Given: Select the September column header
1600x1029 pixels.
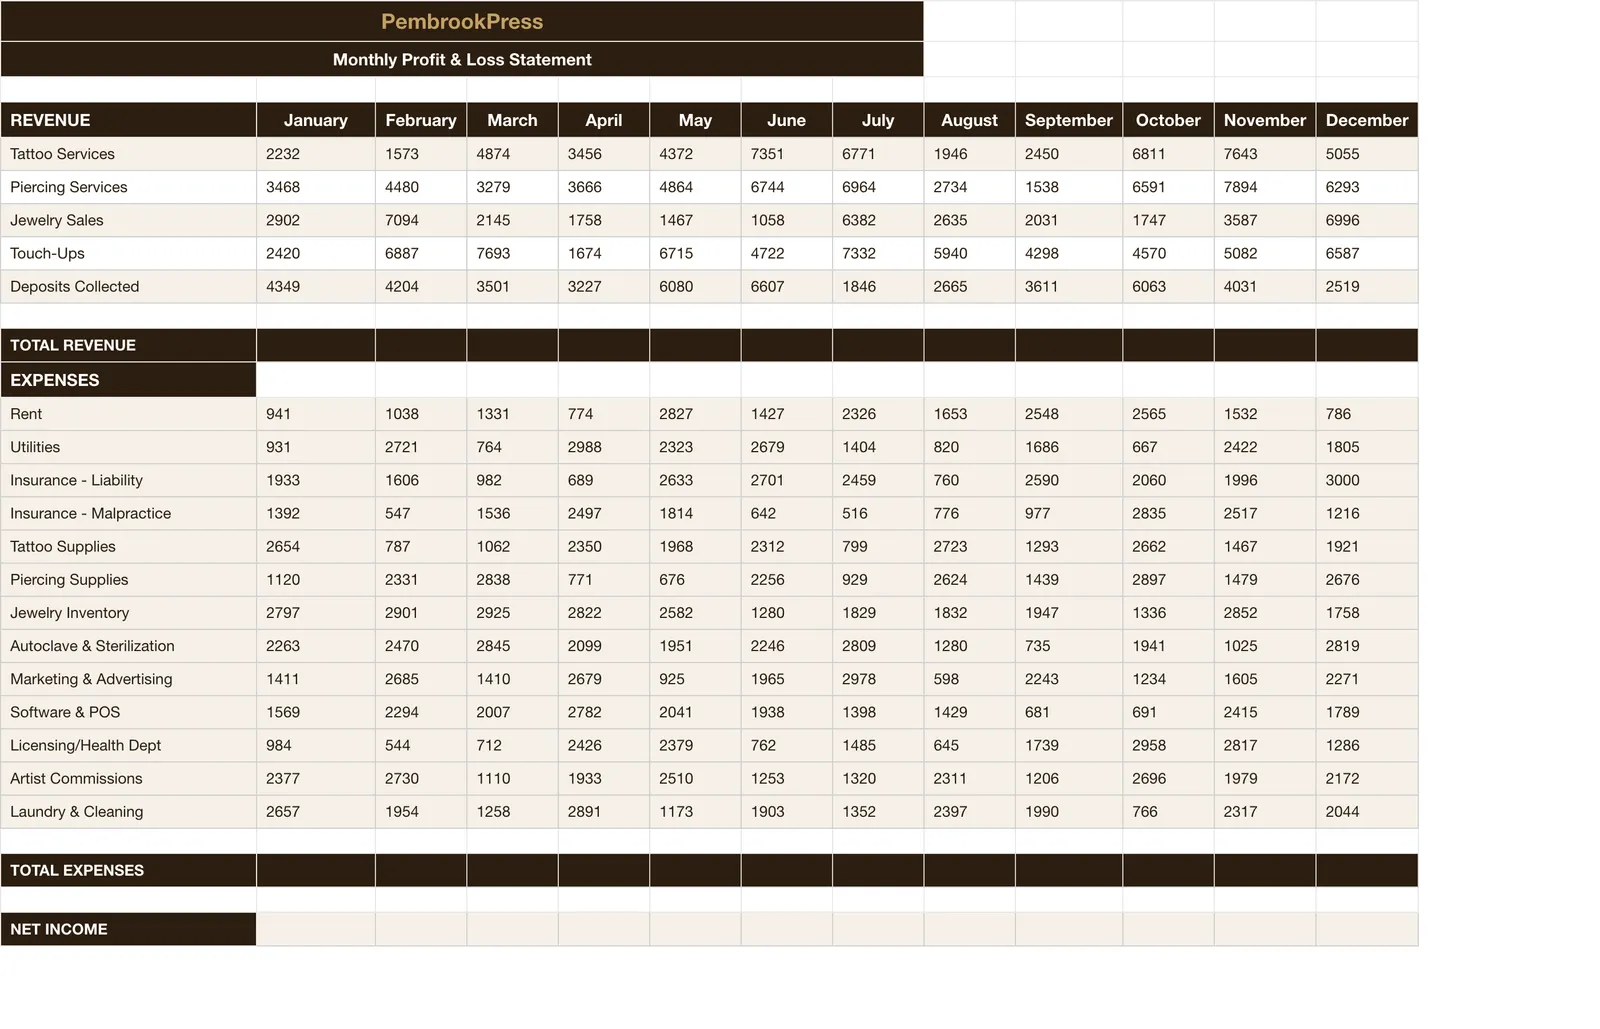Looking at the screenshot, I should coord(1069,120).
